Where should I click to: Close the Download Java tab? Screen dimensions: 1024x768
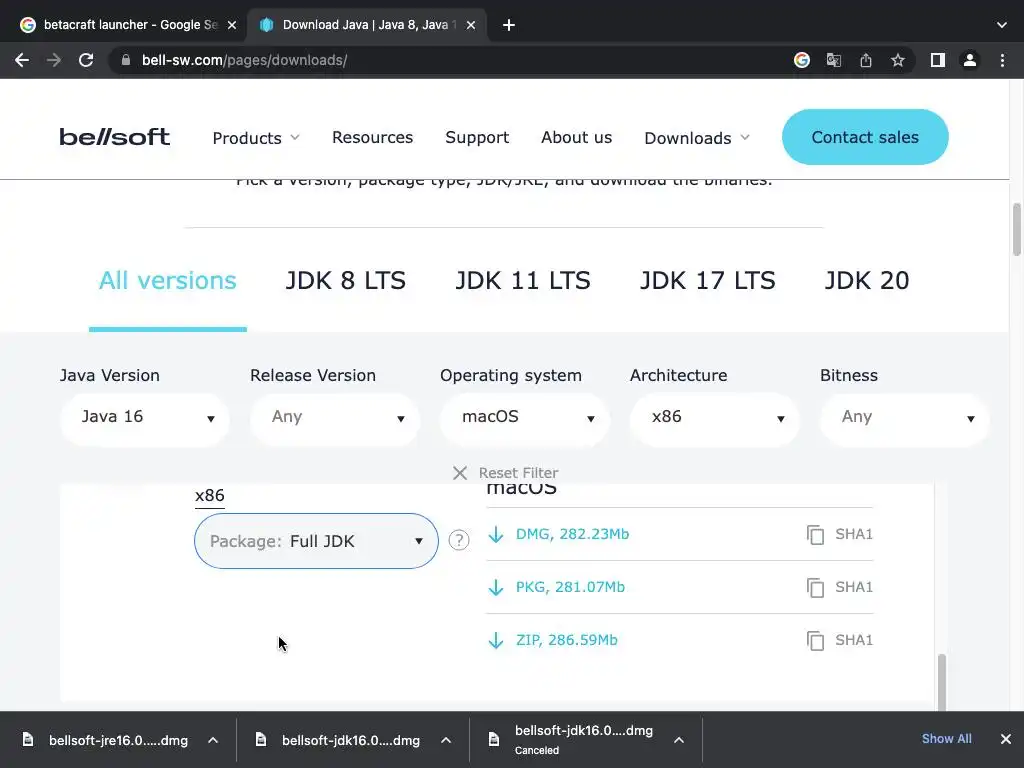tap(471, 25)
